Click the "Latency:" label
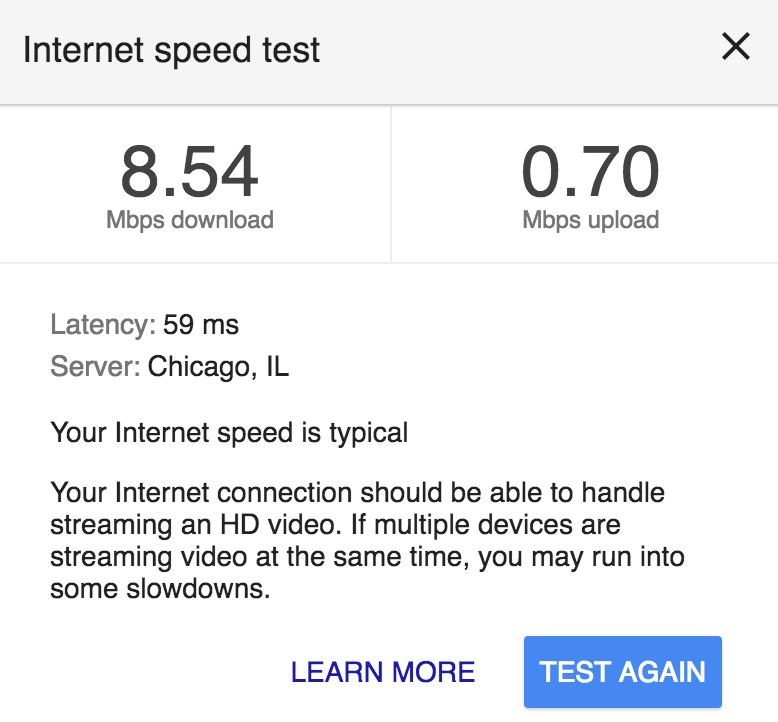Screen dimensions: 778x722 (103, 324)
